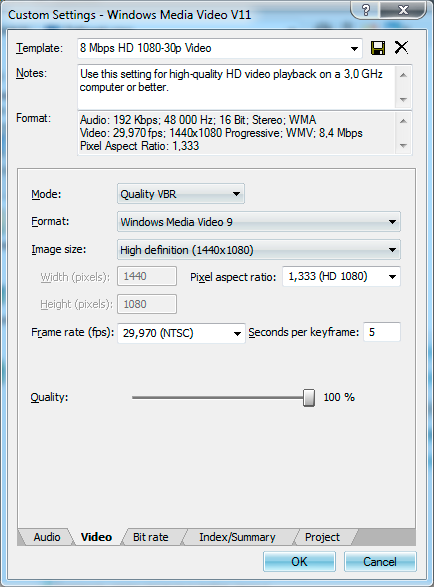
Task: Click the Format info scrollbar up arrow
Action: (x=403, y=121)
